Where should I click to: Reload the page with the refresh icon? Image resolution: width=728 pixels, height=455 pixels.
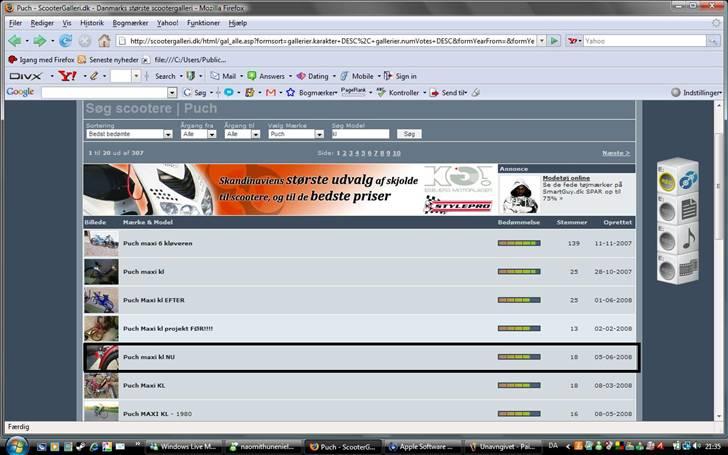pos(65,41)
